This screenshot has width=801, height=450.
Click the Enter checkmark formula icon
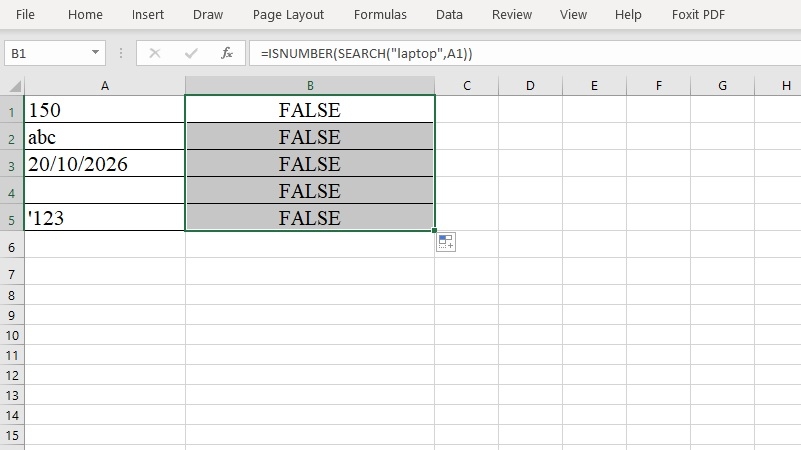pyautogui.click(x=191, y=53)
